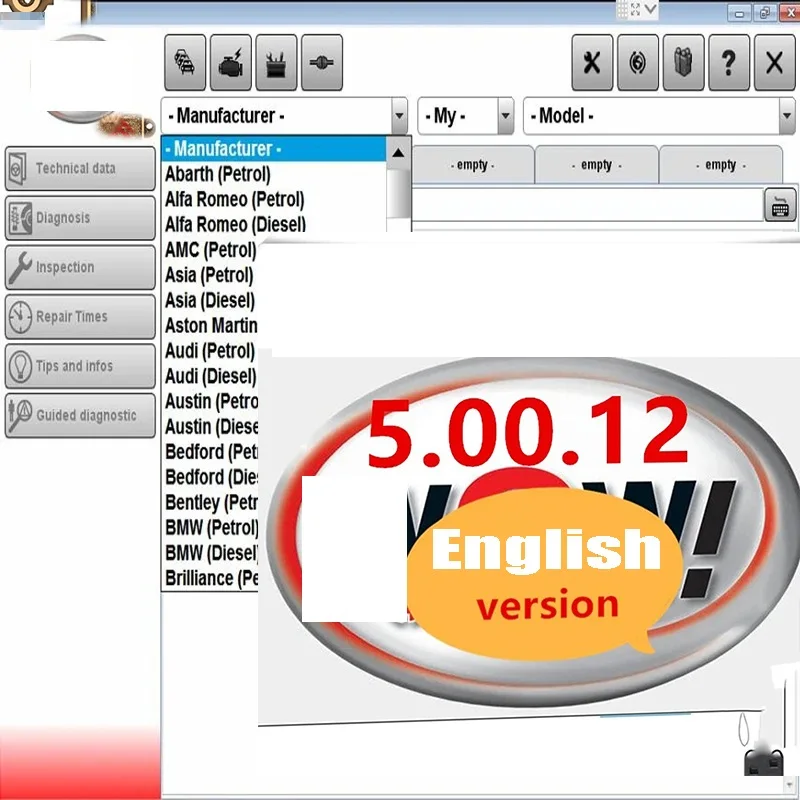Viewport: 800px width, 800px height.
Task: Open the Technical data section
Action: [x=80, y=168]
